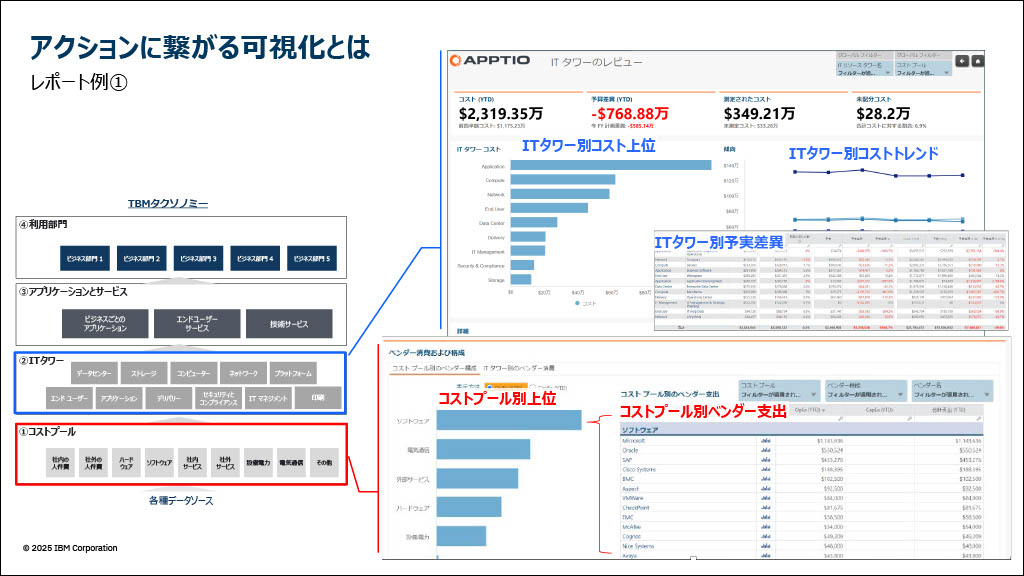Select the ビジネスごとのアプリケーション box
Image resolution: width=1024 pixels, height=576 pixels.
(x=105, y=324)
